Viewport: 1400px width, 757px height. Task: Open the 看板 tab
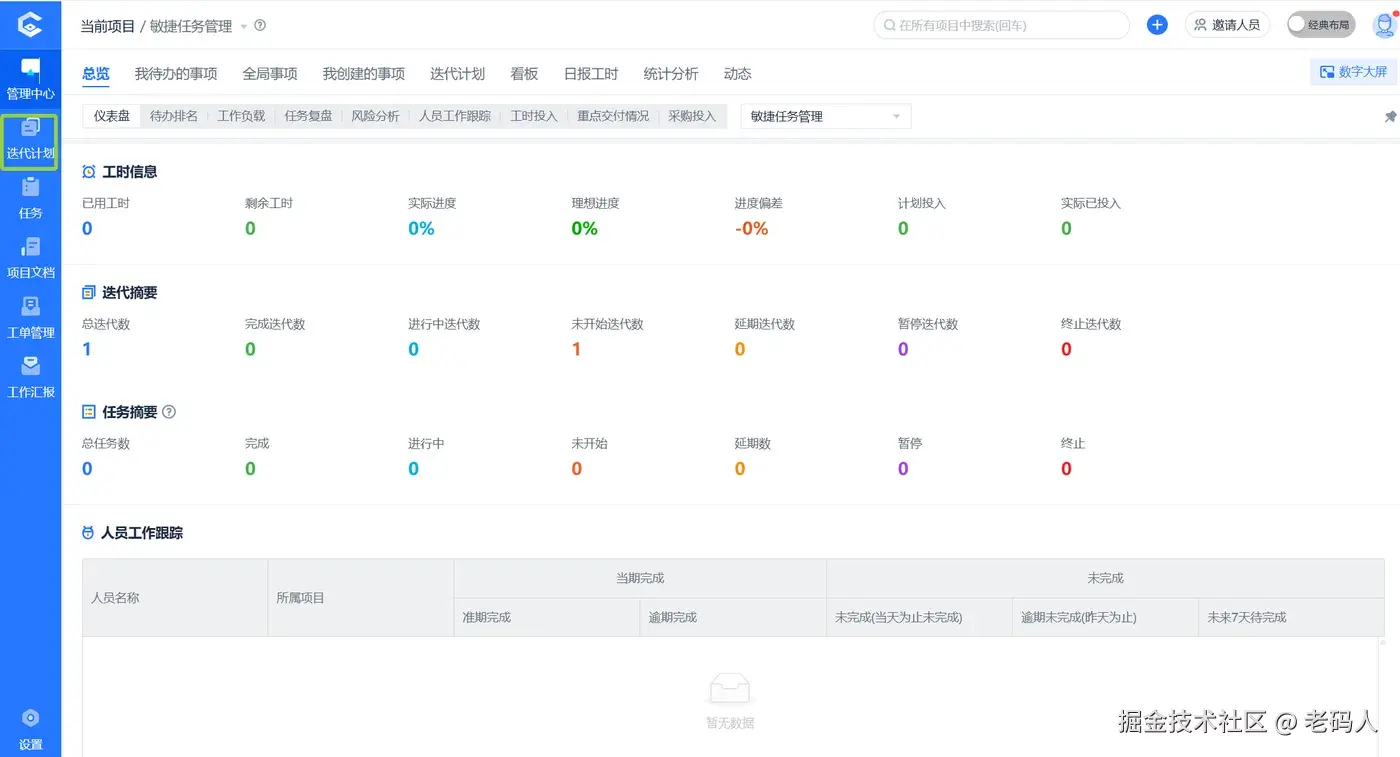[x=524, y=74]
